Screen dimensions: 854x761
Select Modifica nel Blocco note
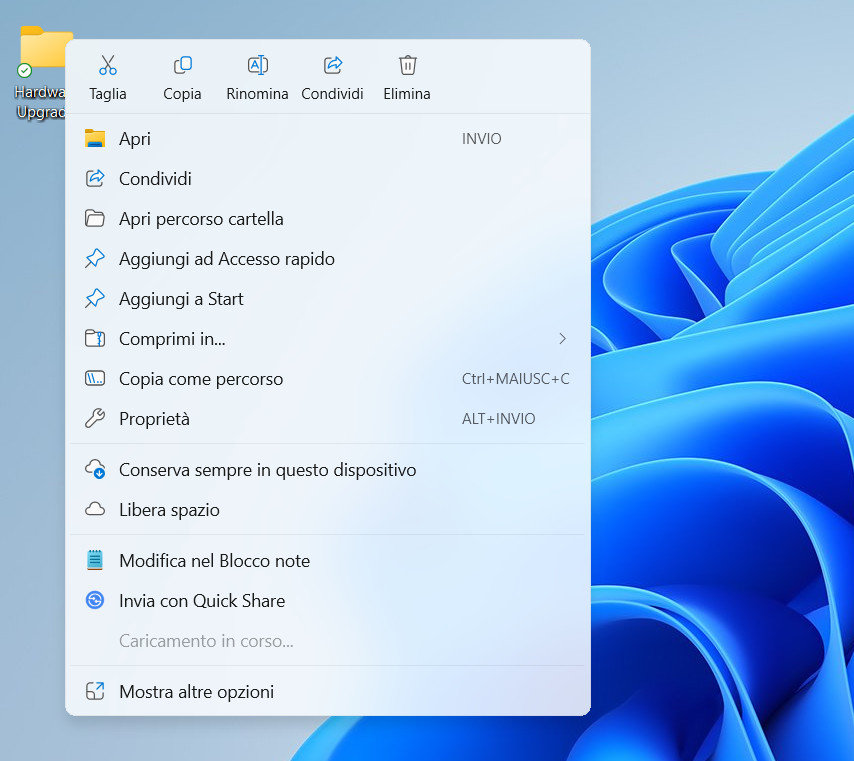(214, 561)
